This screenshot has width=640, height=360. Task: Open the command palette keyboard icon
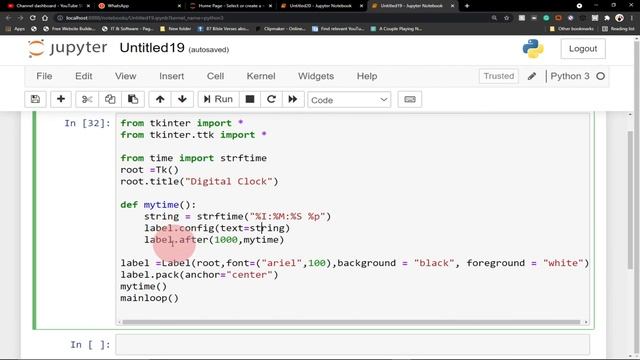click(x=410, y=99)
